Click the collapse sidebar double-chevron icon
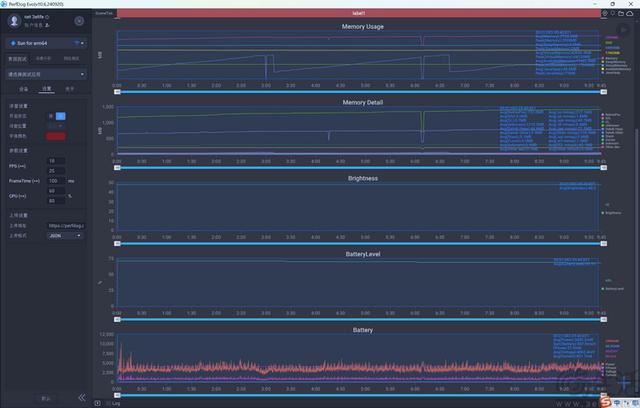 tap(82, 397)
